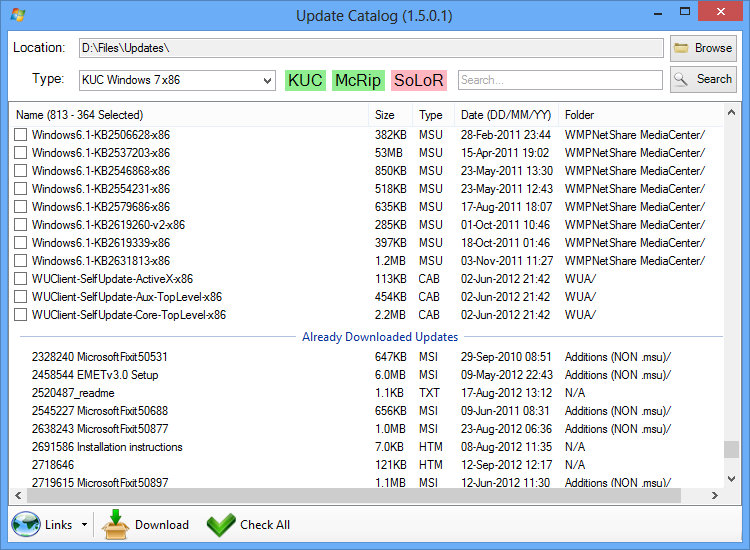Click 53MB size of KB2537203 row
This screenshot has width=750, height=550.
(x=388, y=153)
